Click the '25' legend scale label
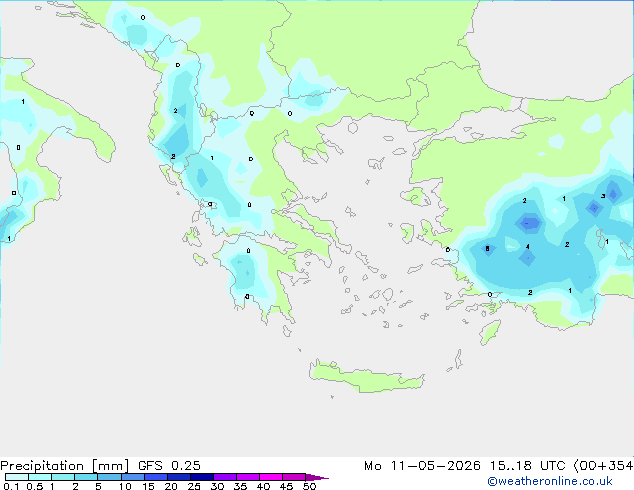Screen dimensions: 634x490 click(x=194, y=486)
